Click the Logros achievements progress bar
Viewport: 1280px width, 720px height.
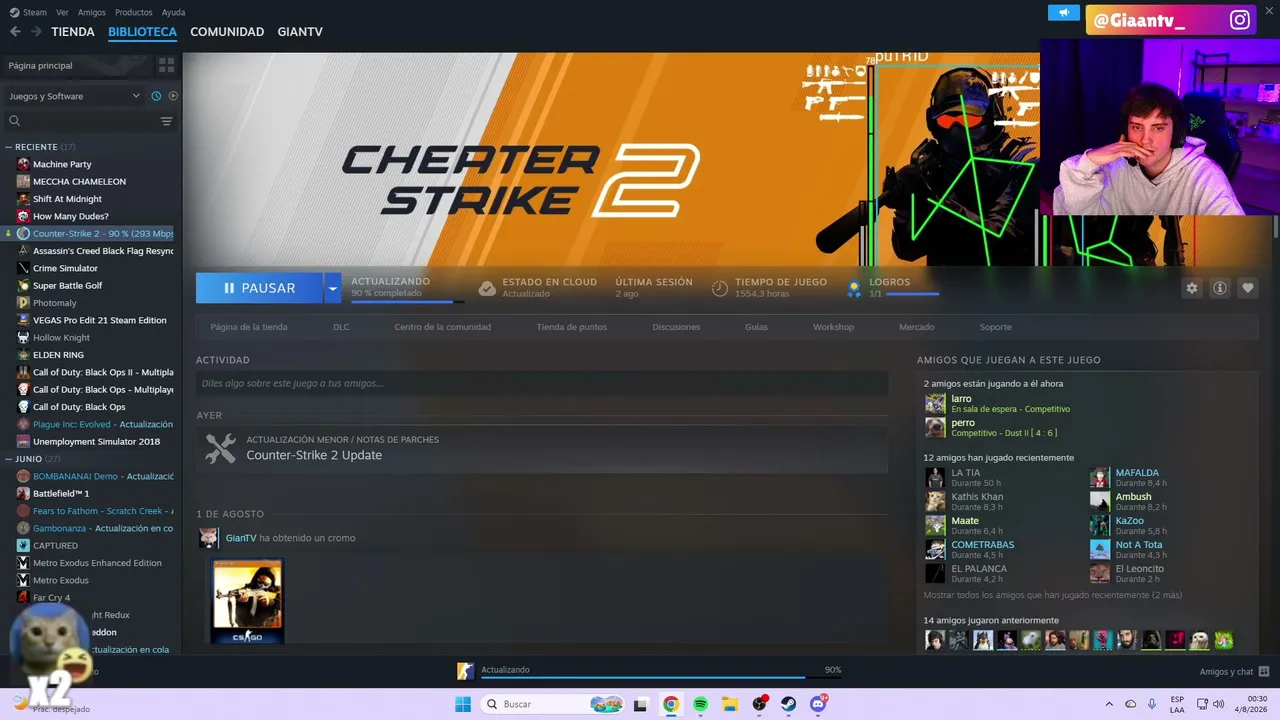[912, 294]
